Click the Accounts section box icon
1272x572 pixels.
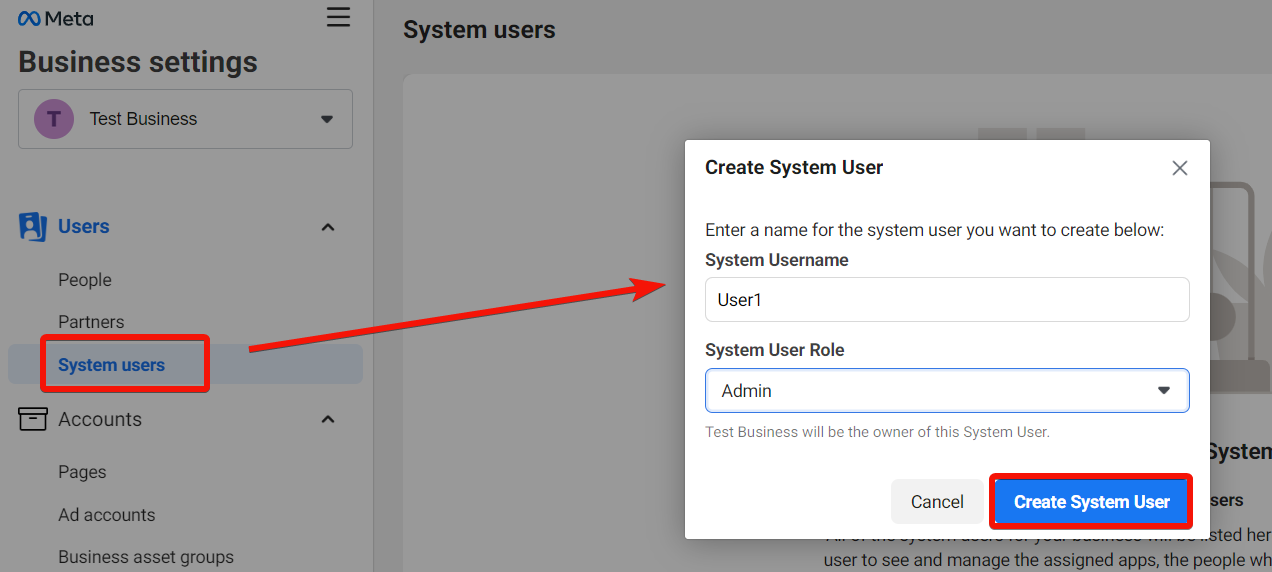(x=33, y=419)
